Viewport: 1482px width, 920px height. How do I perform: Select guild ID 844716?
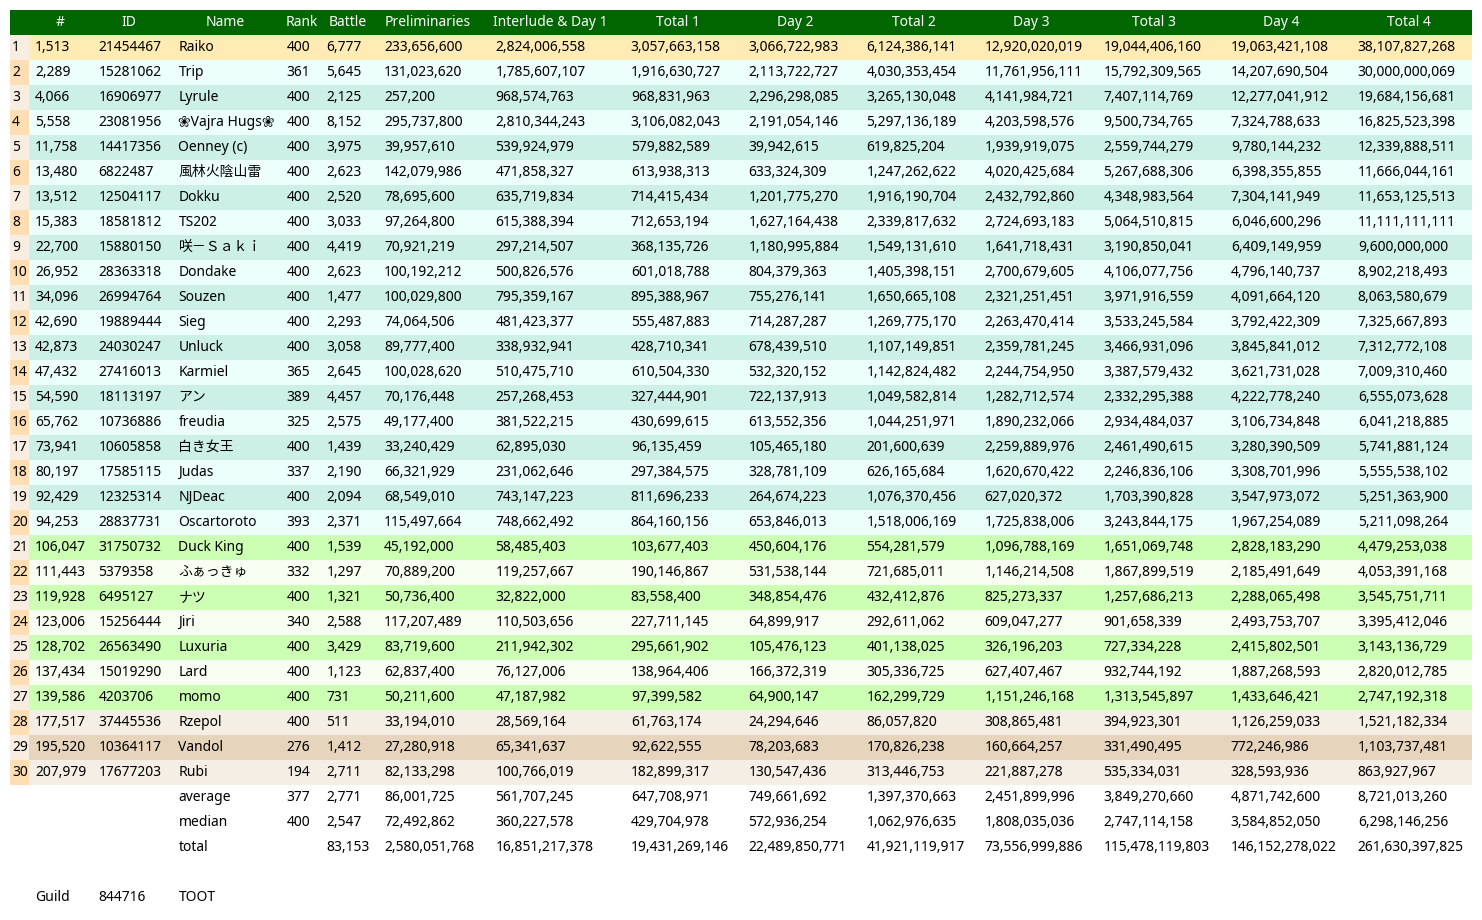tap(122, 896)
